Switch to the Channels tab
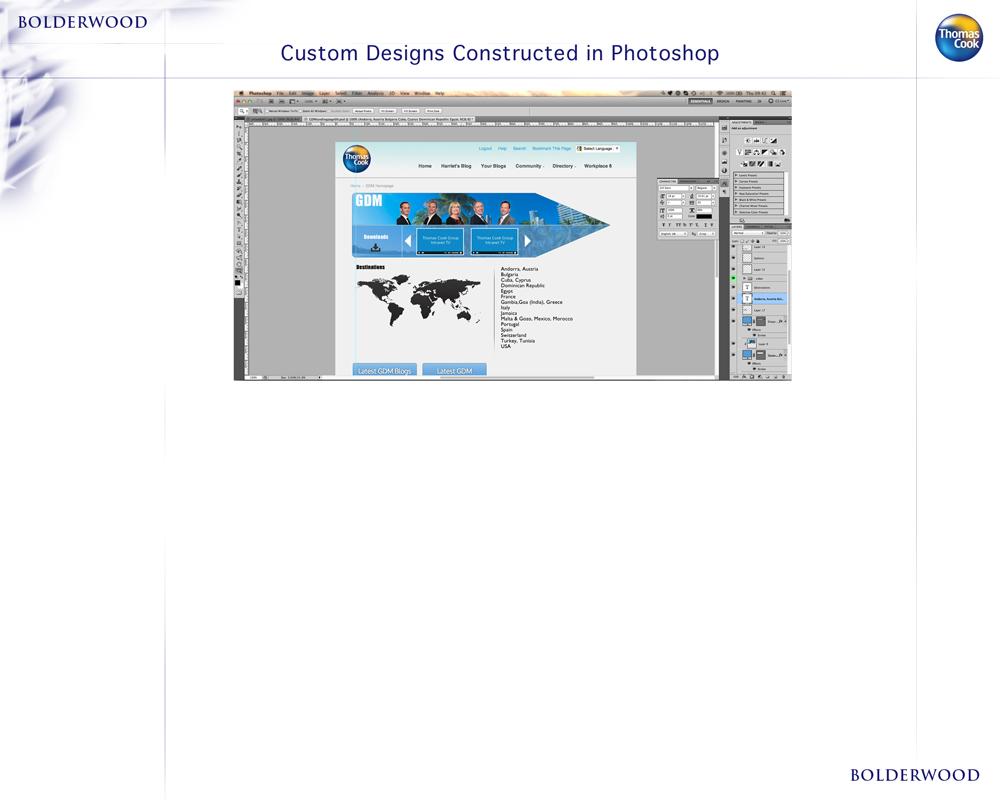The image size is (1000, 800). [x=753, y=226]
